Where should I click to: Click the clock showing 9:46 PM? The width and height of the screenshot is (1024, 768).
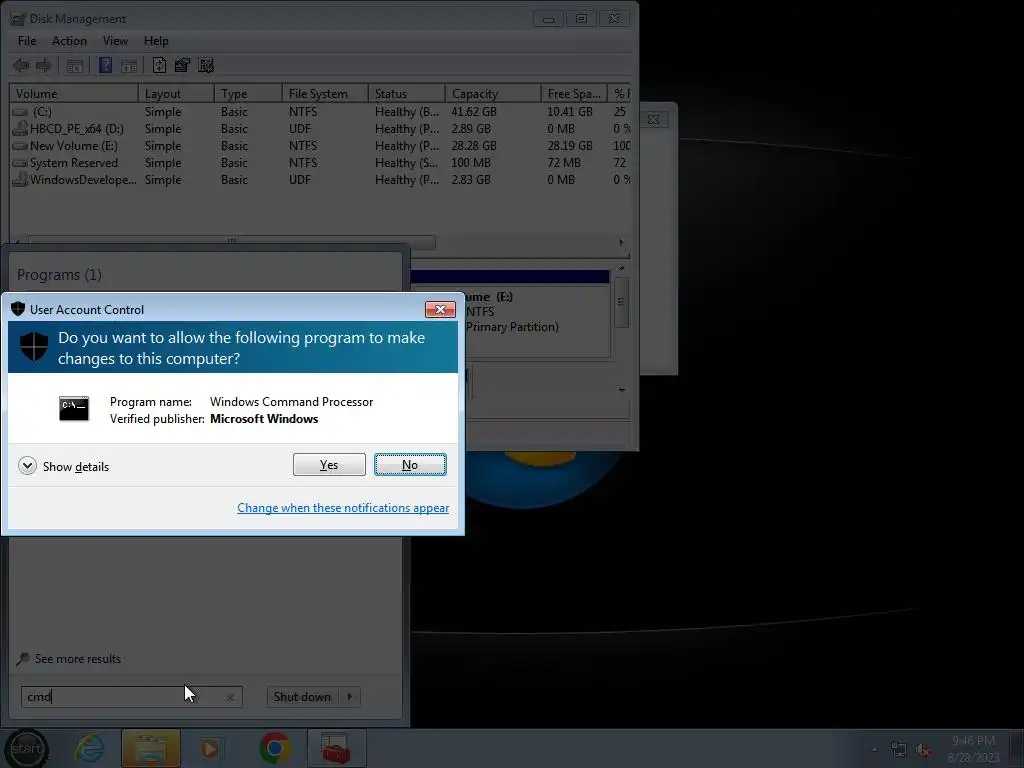click(x=973, y=748)
